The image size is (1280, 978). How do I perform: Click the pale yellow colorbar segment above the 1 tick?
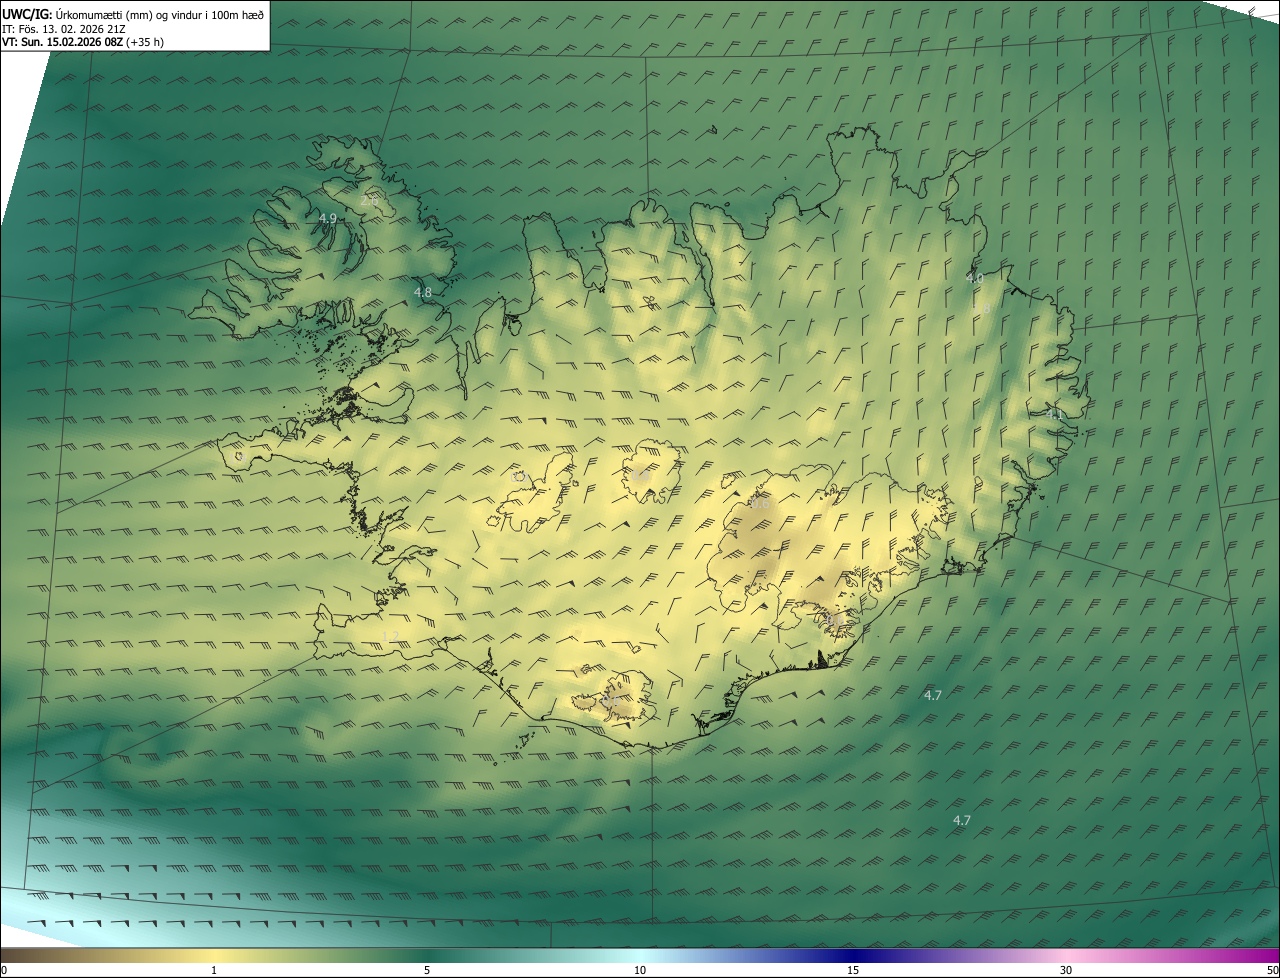point(214,955)
